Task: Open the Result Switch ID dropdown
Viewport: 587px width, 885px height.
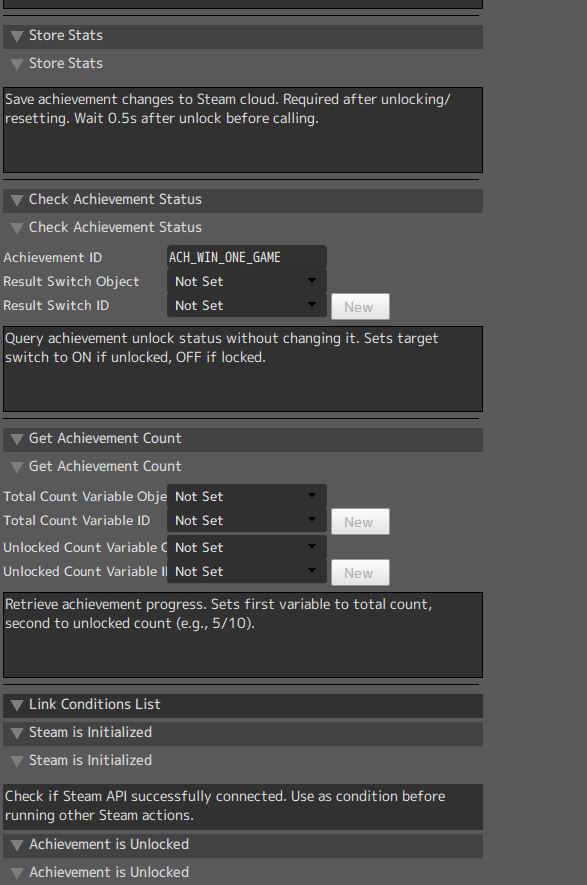Action: tap(247, 305)
